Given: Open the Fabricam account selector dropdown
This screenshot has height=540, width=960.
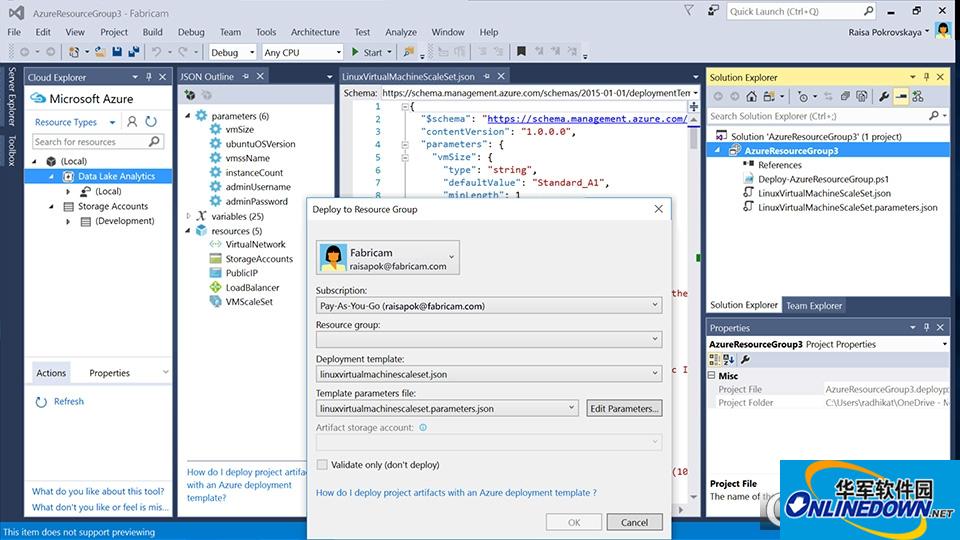Looking at the screenshot, I should tap(452, 257).
